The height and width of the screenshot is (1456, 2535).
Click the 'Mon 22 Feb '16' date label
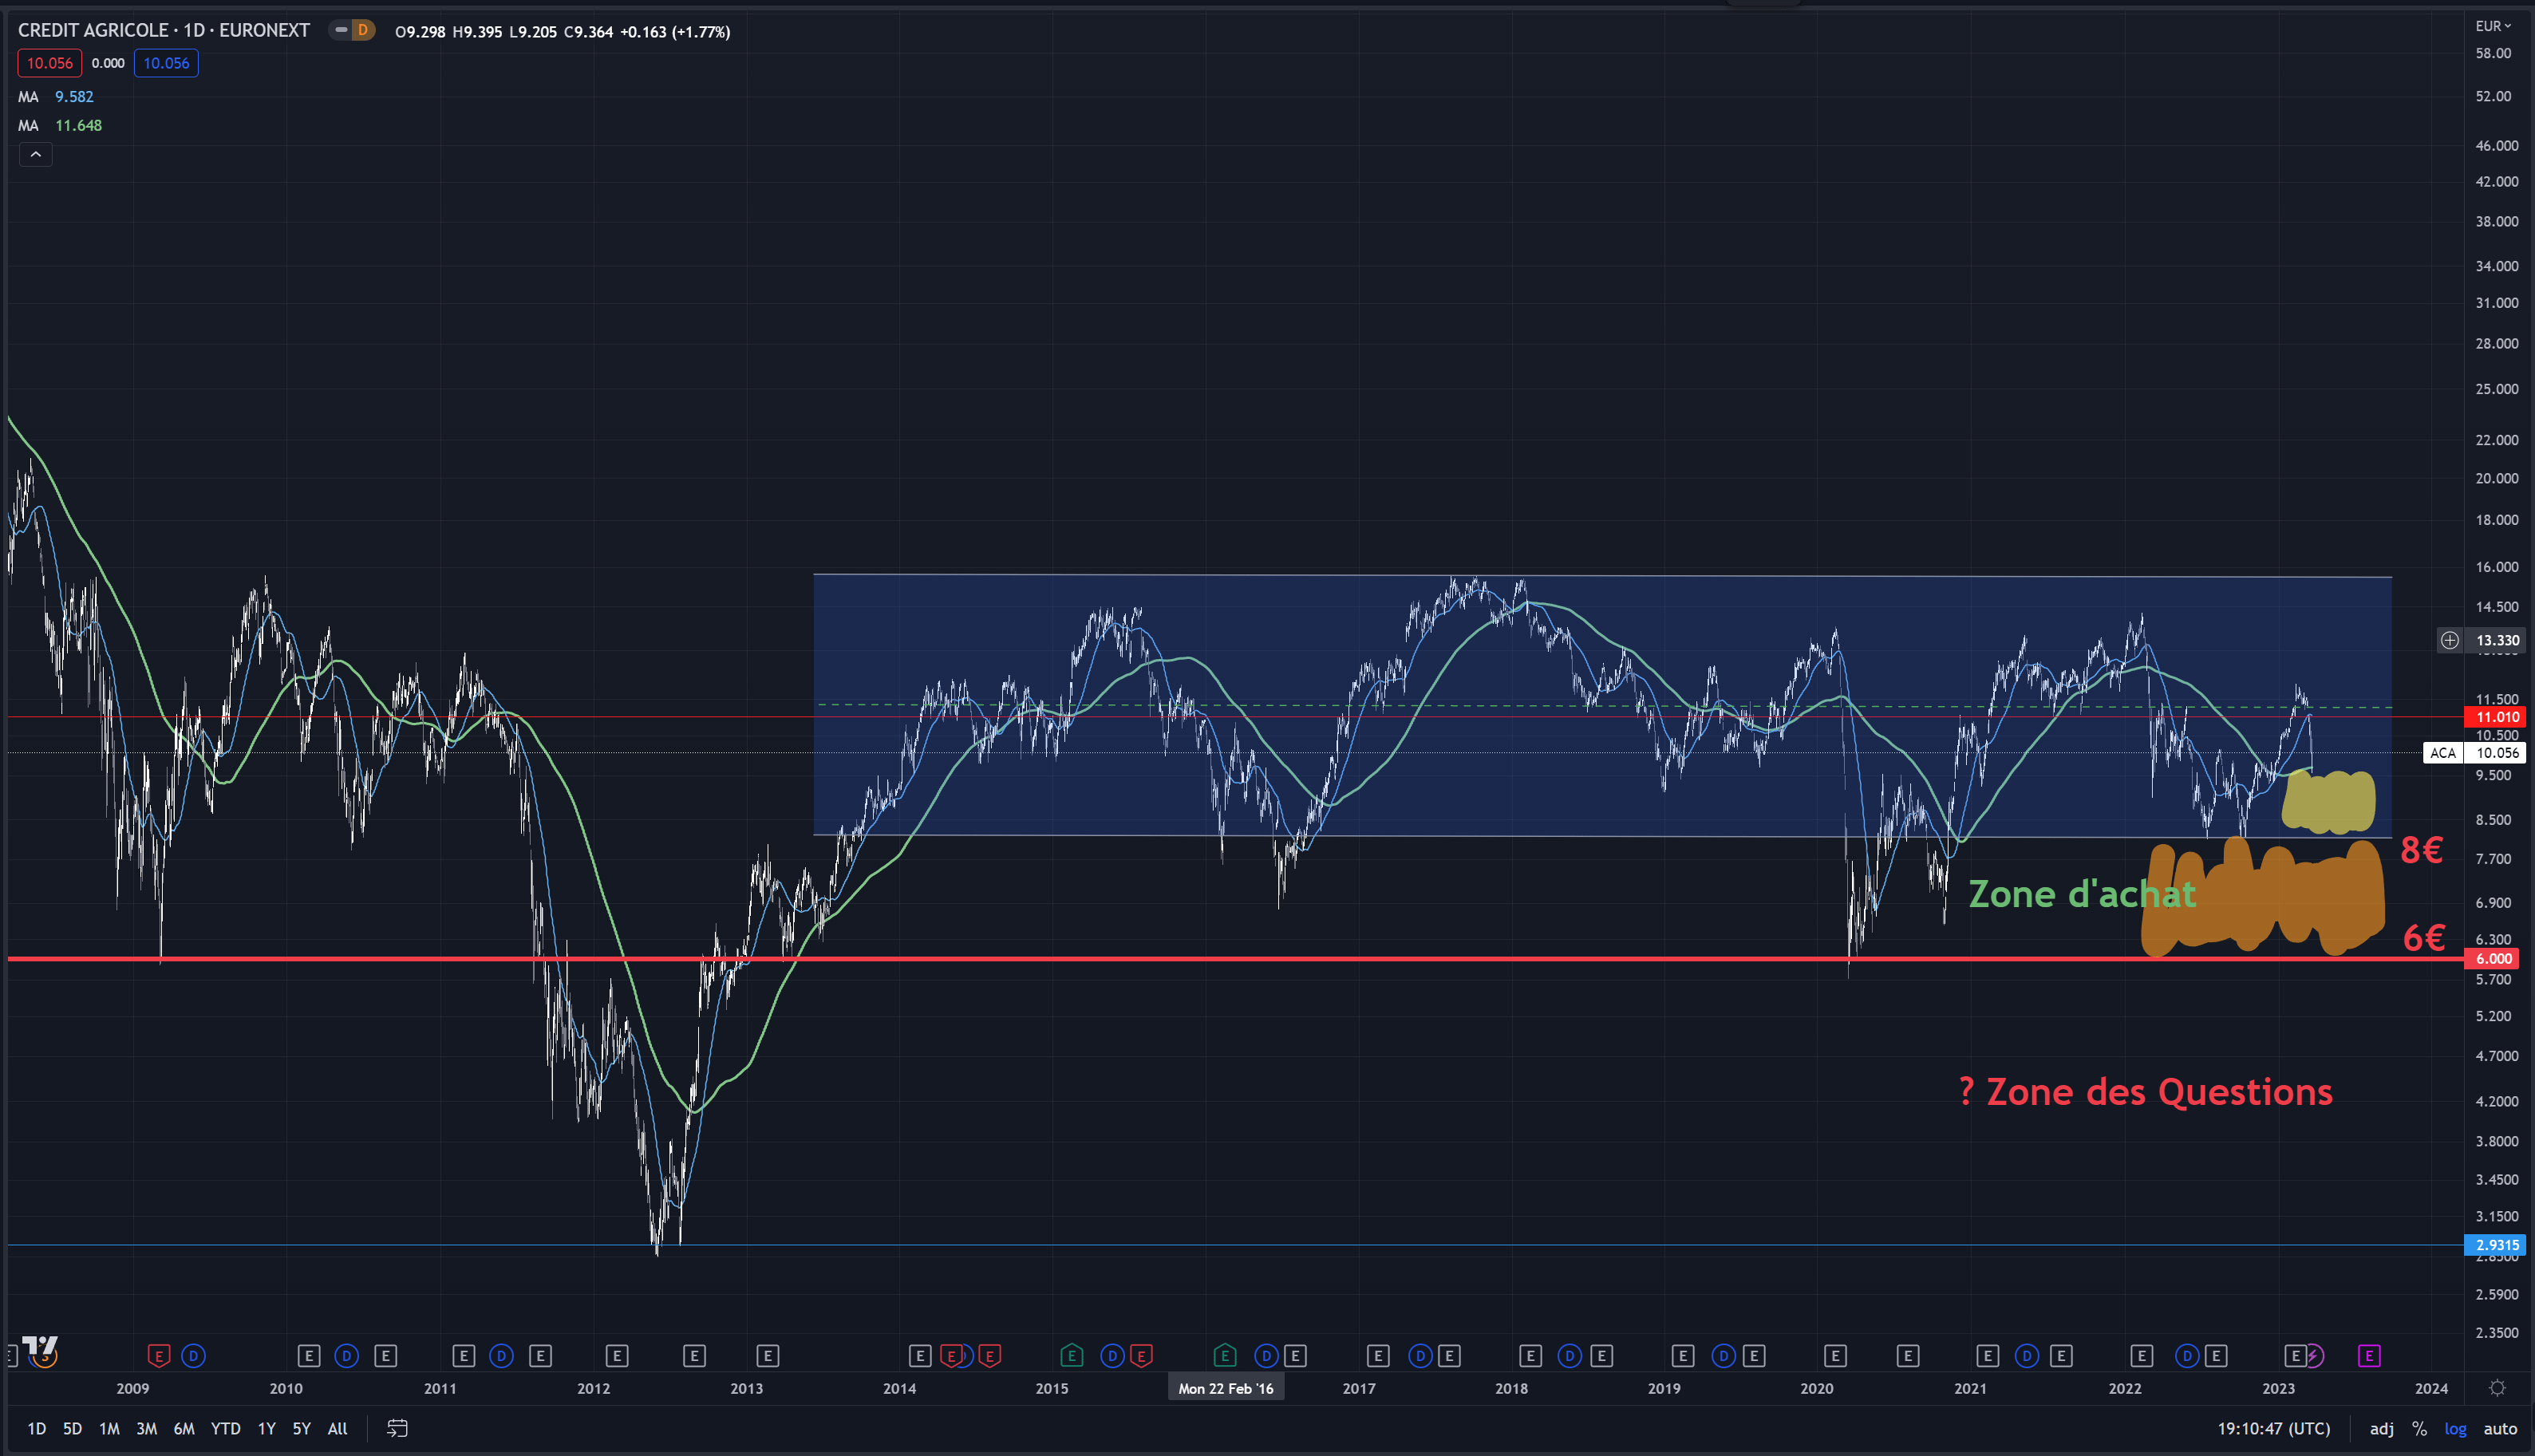[1226, 1388]
